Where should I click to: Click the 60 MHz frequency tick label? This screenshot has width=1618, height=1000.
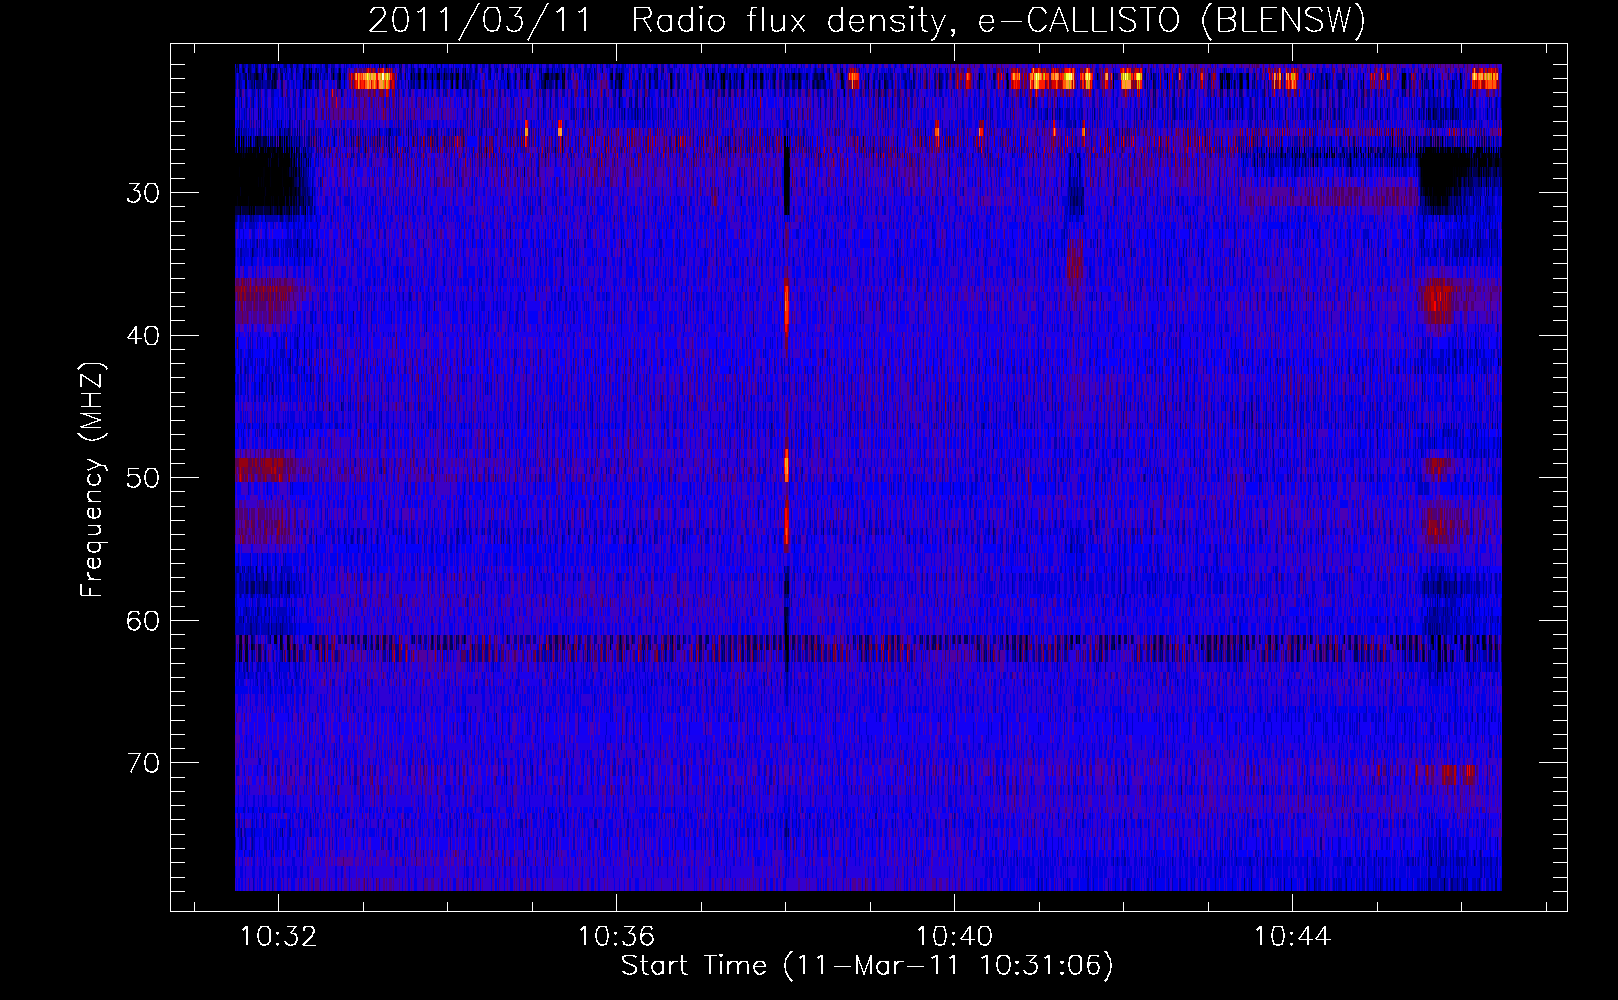click(143, 620)
